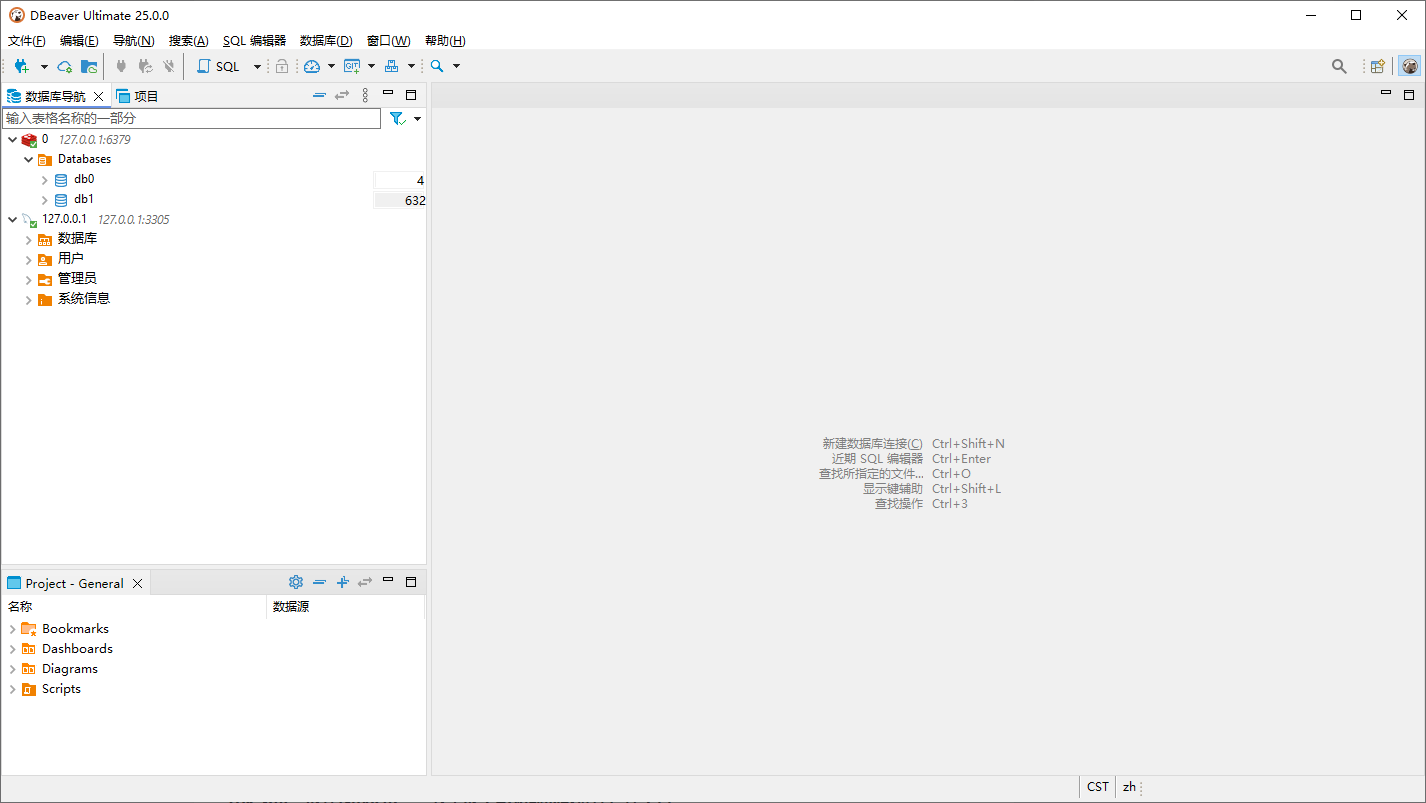Open Database Navigator view menu dots
The image size is (1426, 803).
point(365,95)
